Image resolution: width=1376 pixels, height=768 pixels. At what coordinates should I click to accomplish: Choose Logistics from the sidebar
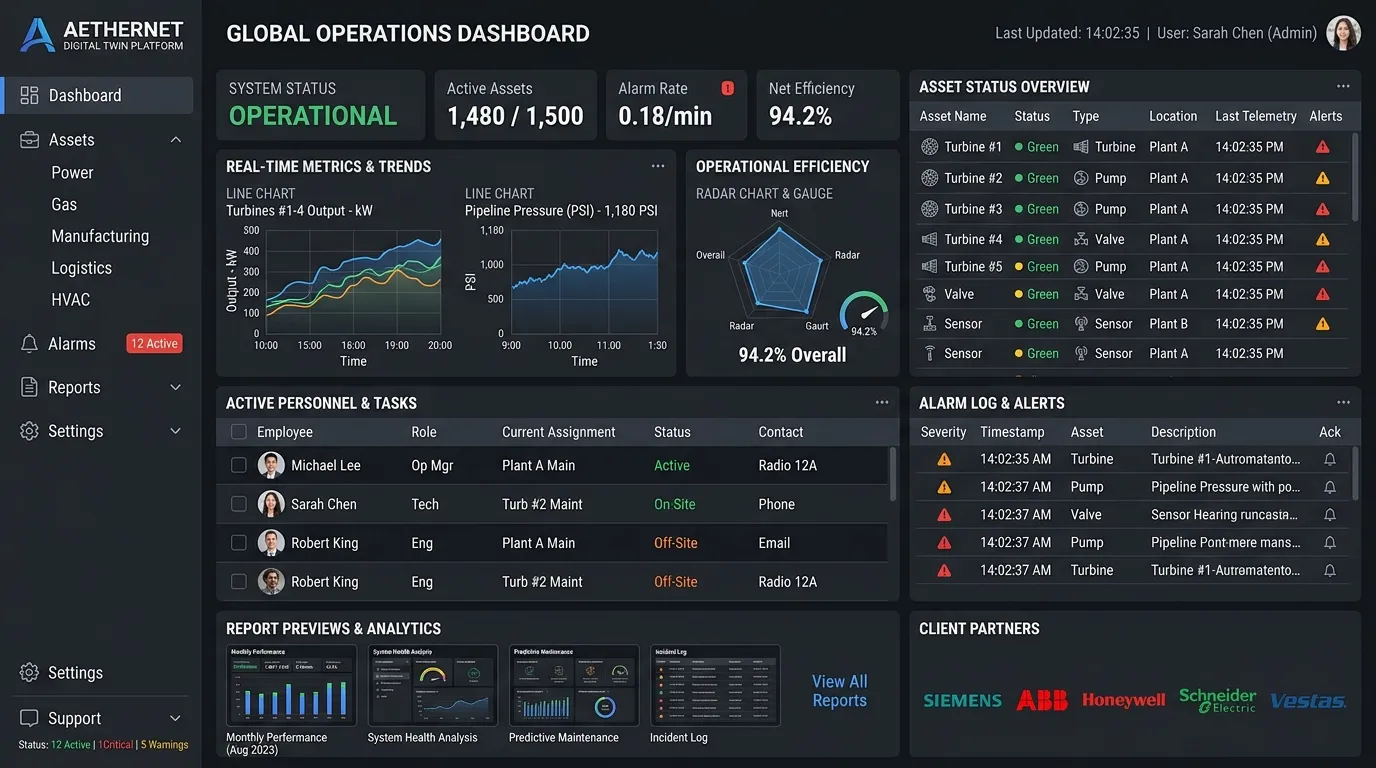(81, 268)
